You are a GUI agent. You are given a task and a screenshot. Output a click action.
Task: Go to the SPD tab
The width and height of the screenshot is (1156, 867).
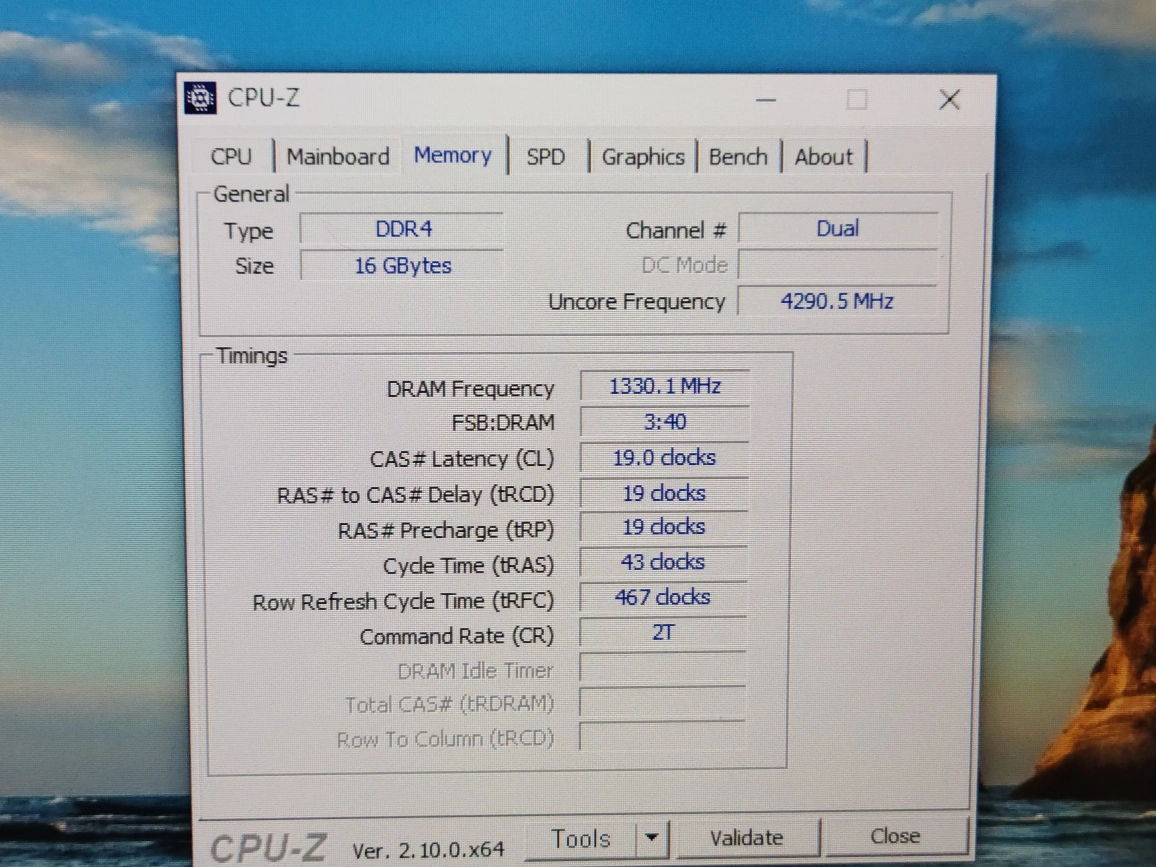click(x=545, y=157)
